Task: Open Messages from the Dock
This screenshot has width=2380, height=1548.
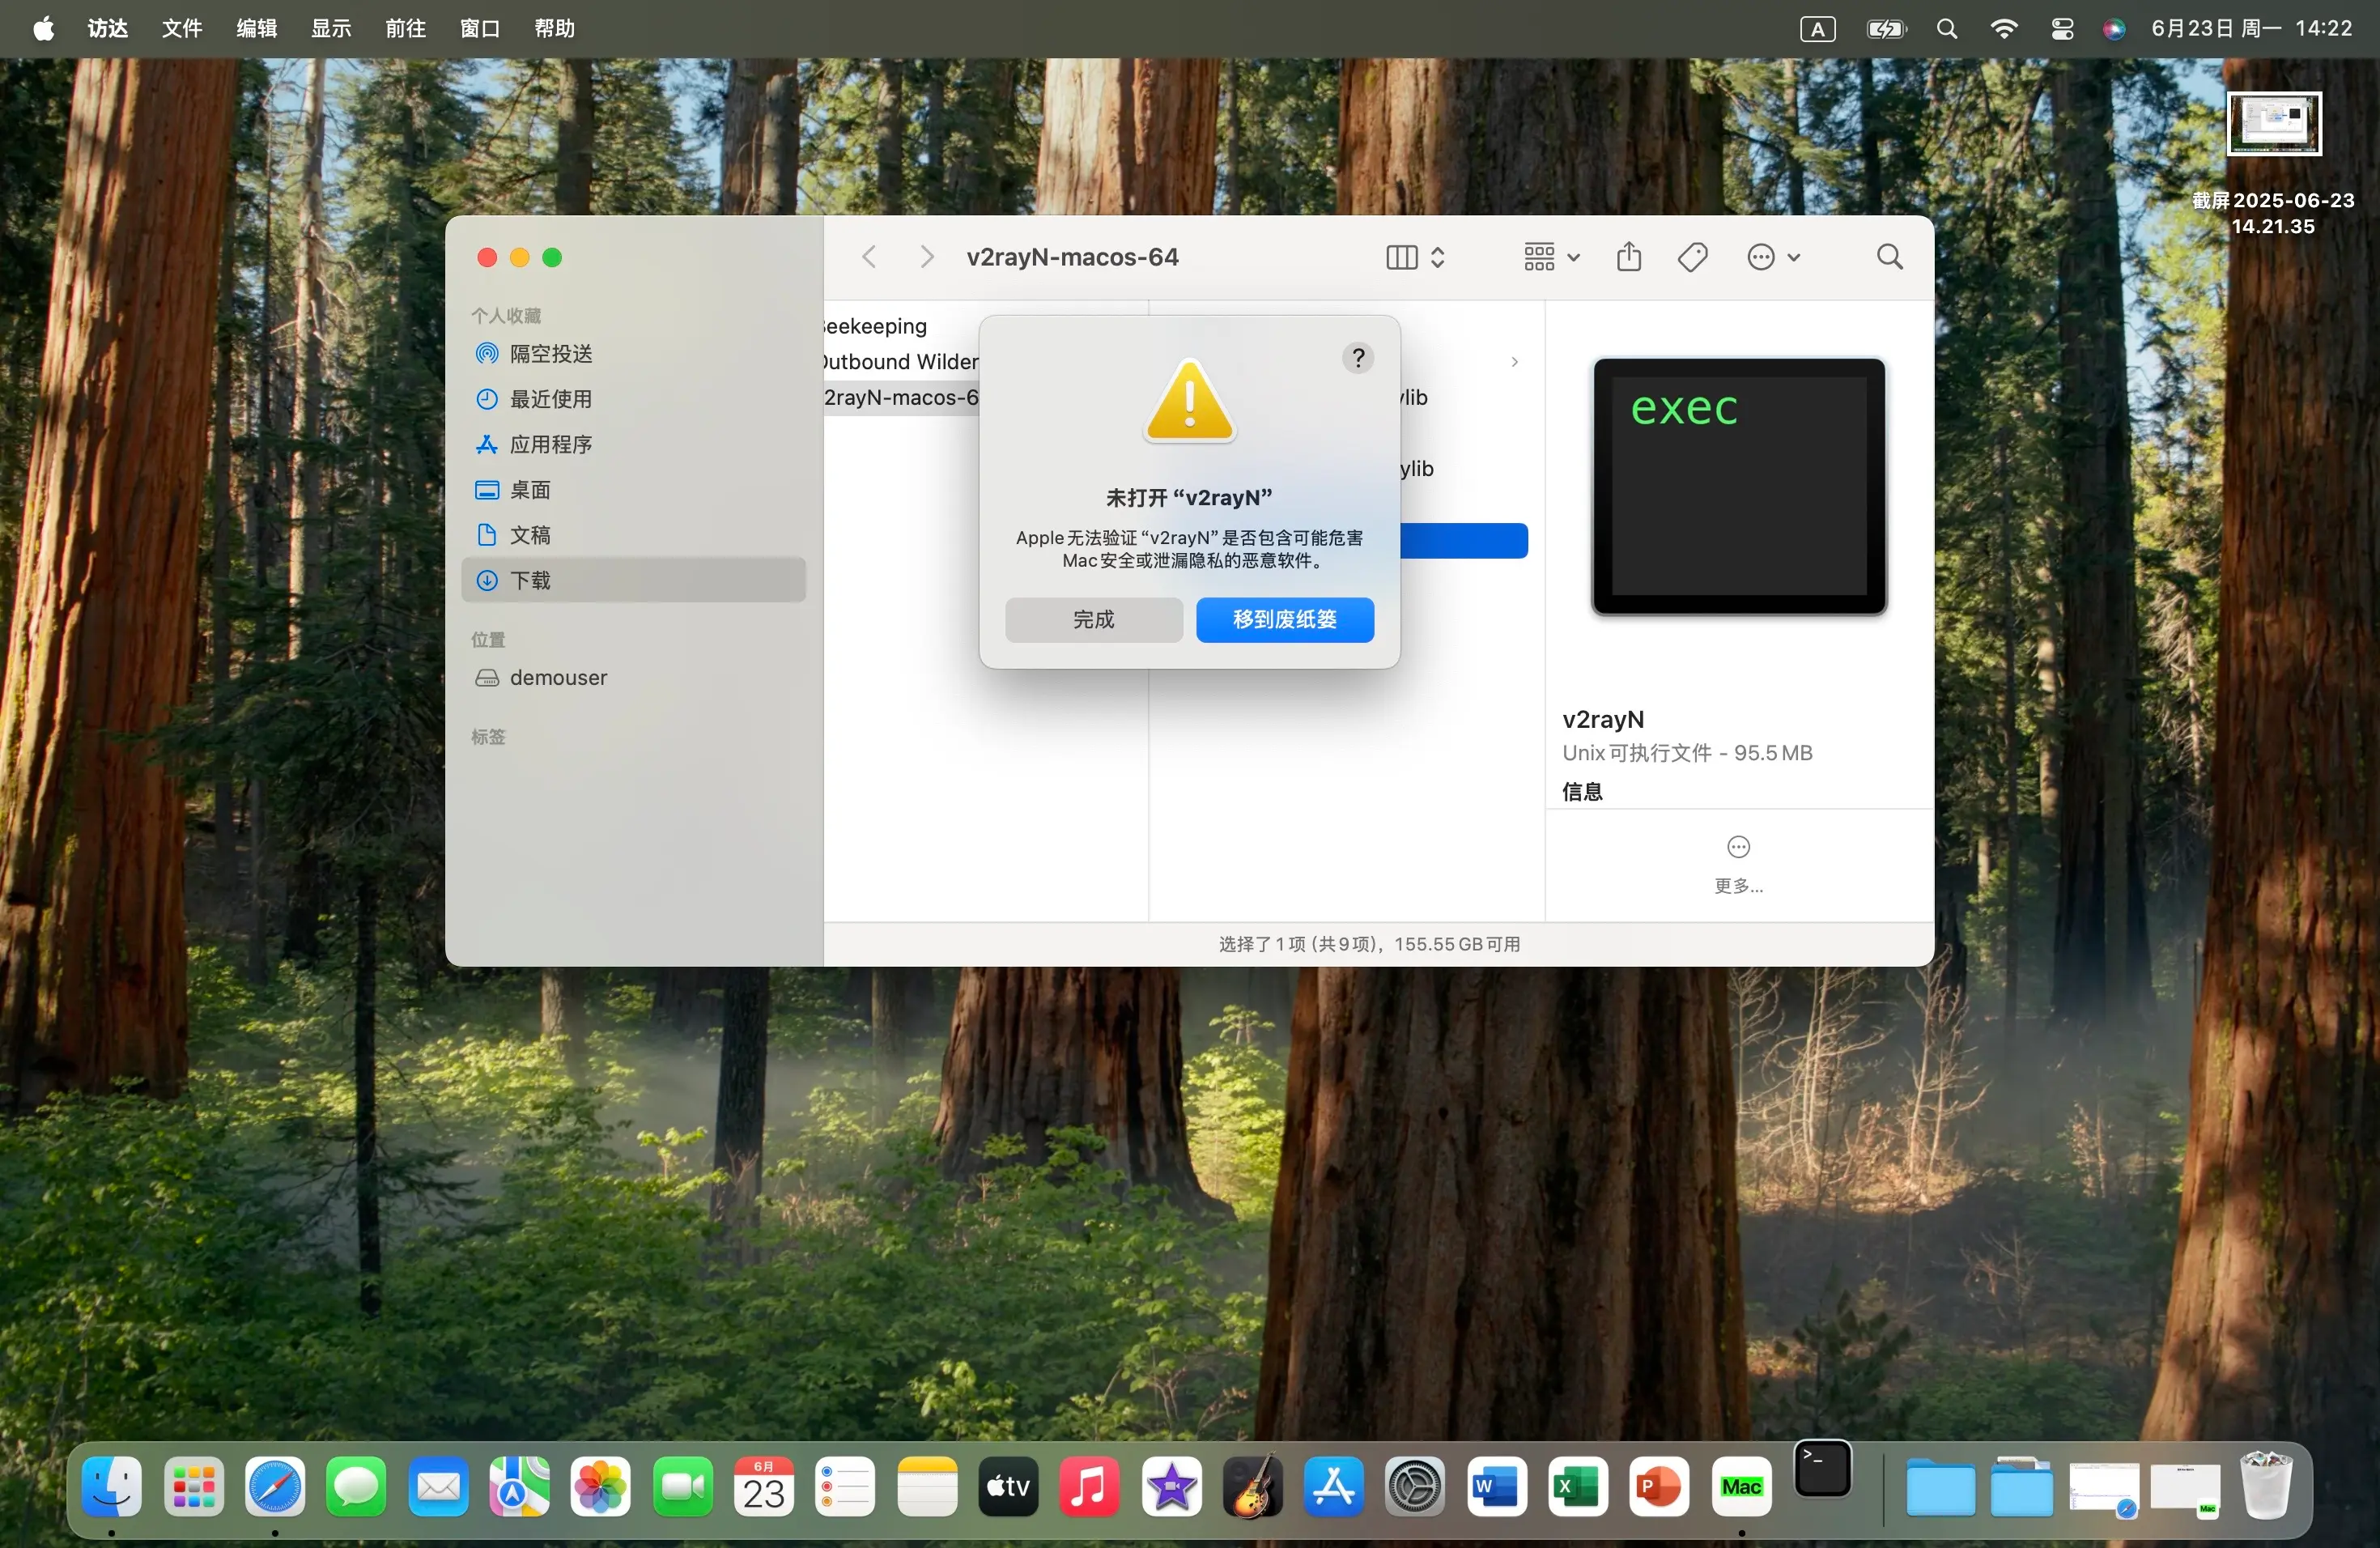Action: 356,1486
